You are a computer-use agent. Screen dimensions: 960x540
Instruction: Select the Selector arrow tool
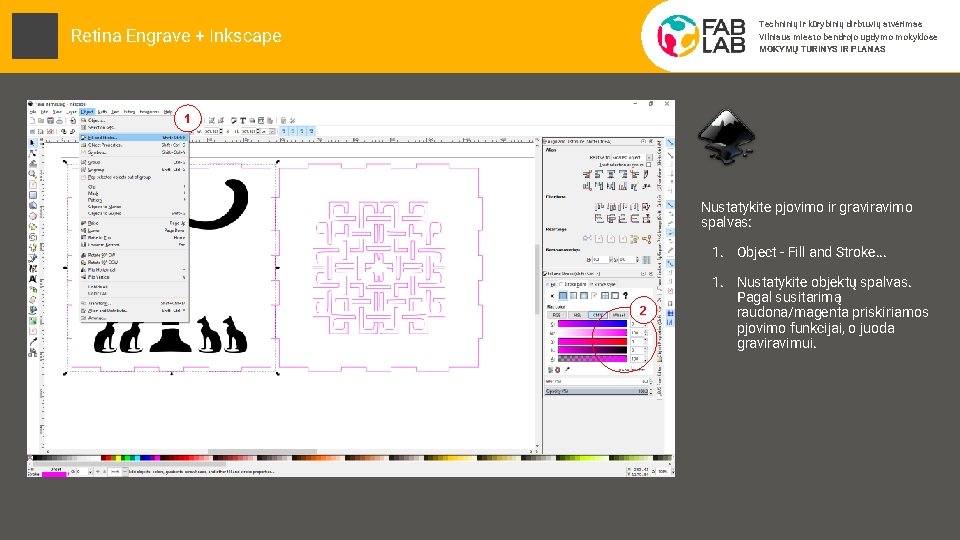coord(33,142)
